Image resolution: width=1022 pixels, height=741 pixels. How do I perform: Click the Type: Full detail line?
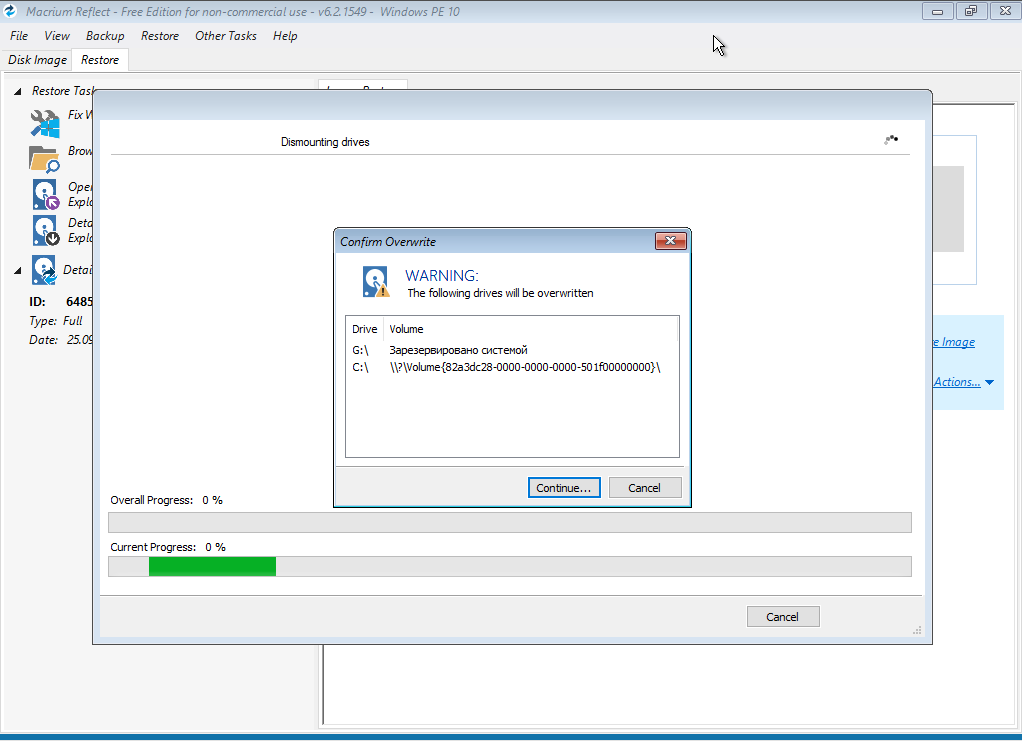pyautogui.click(x=55, y=321)
